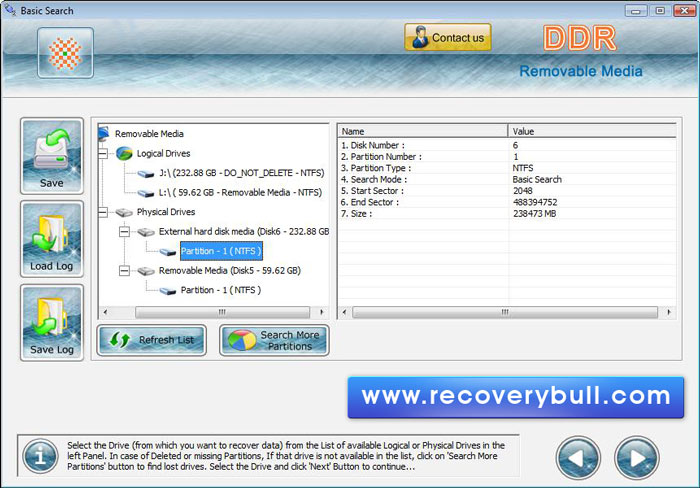Screen dimensions: 700x488
Task: Select L:\ 59.62 GB Removable Media drive
Action: point(240,192)
